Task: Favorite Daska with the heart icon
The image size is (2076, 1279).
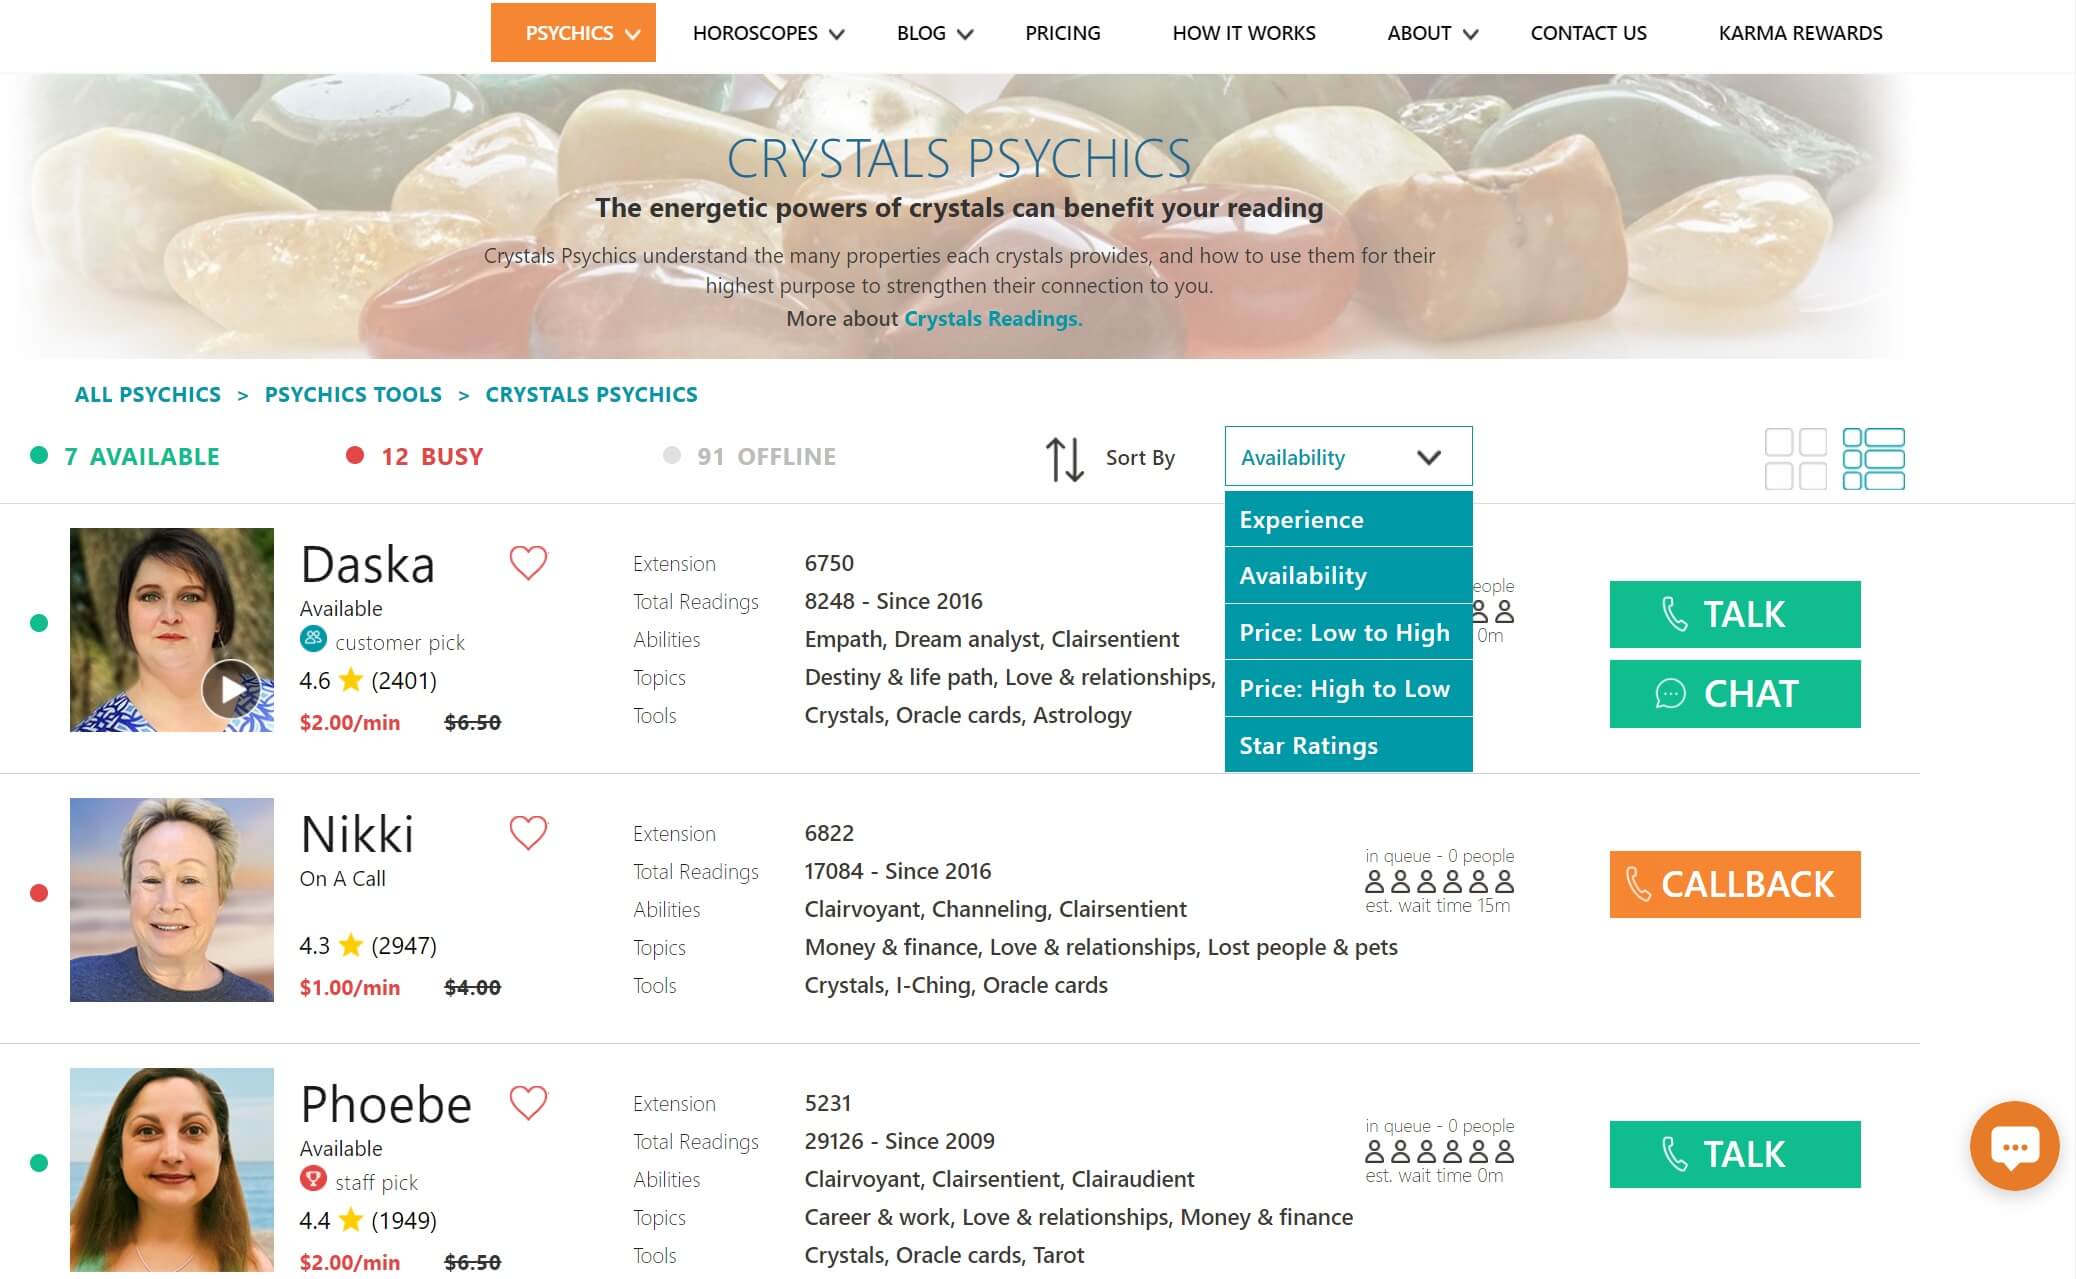Action: 528,563
